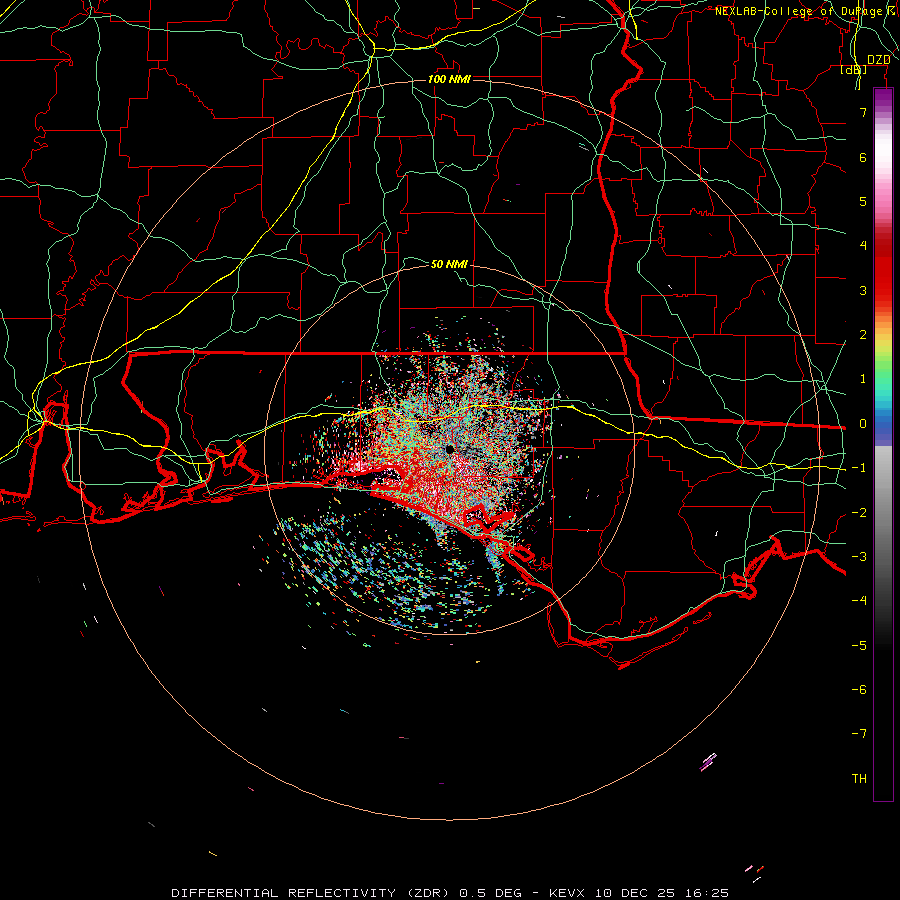Click the -5 value on the color scale

859,646
